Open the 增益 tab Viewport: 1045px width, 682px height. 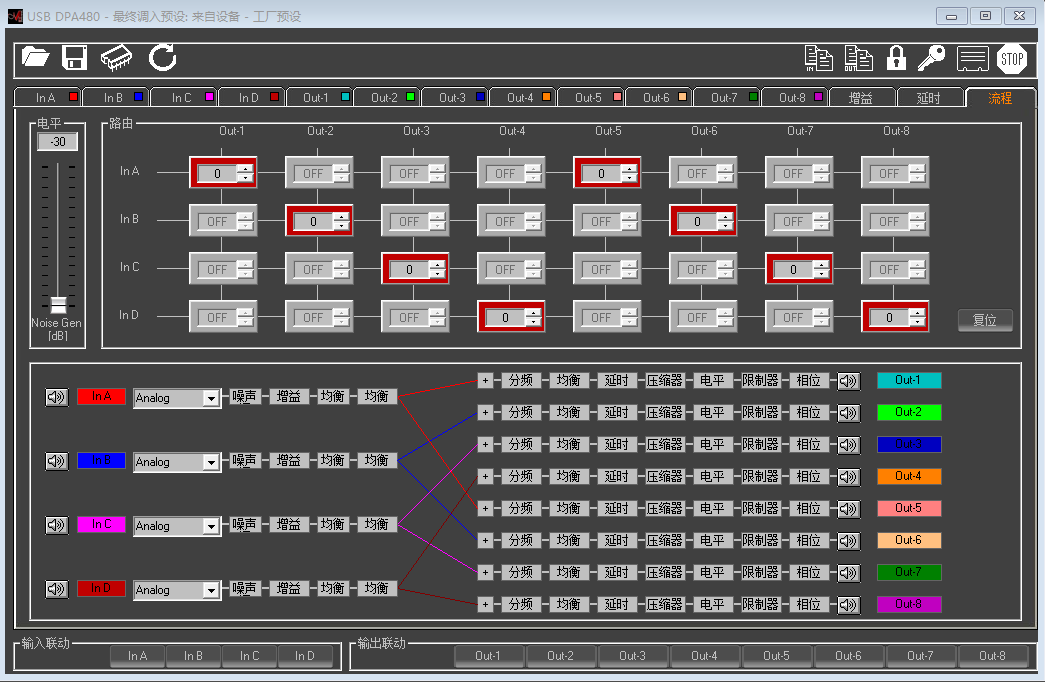tap(861, 98)
